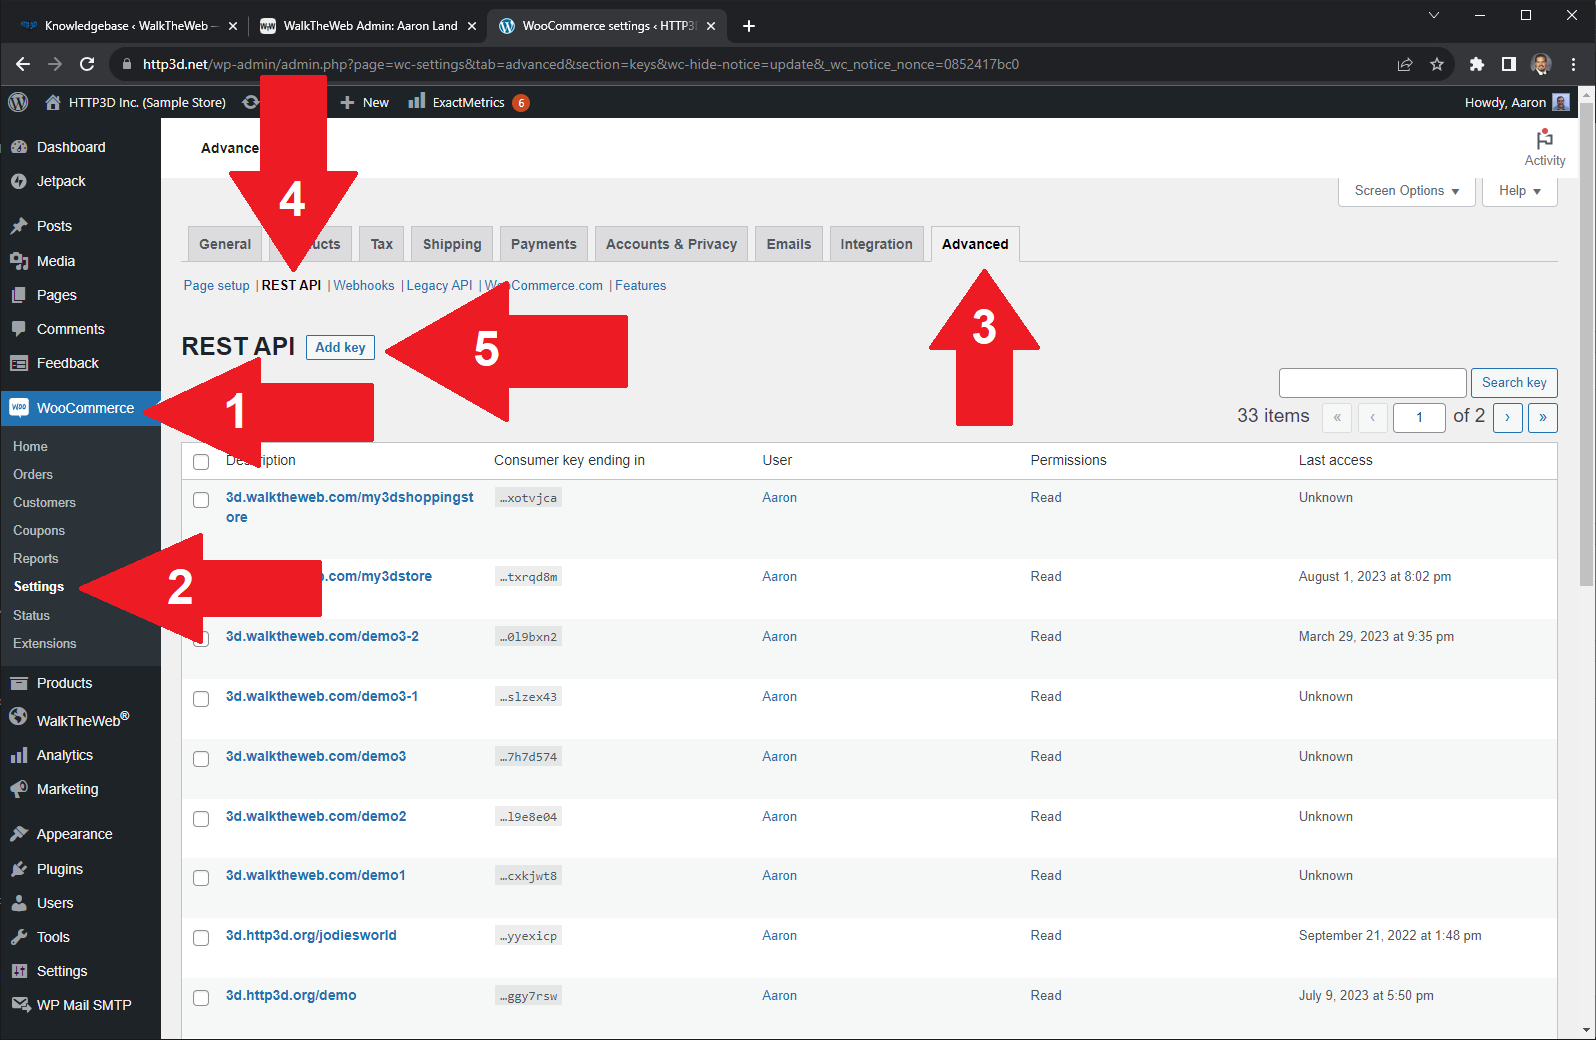Image resolution: width=1596 pixels, height=1040 pixels.
Task: Switch to the Emails tab
Action: (789, 244)
